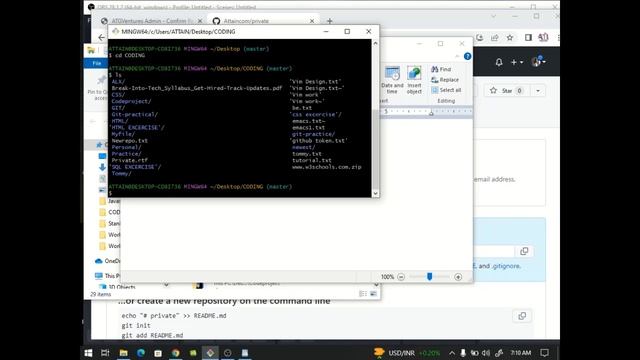Open the Windows notification center
640x360 pixels.
(544, 353)
